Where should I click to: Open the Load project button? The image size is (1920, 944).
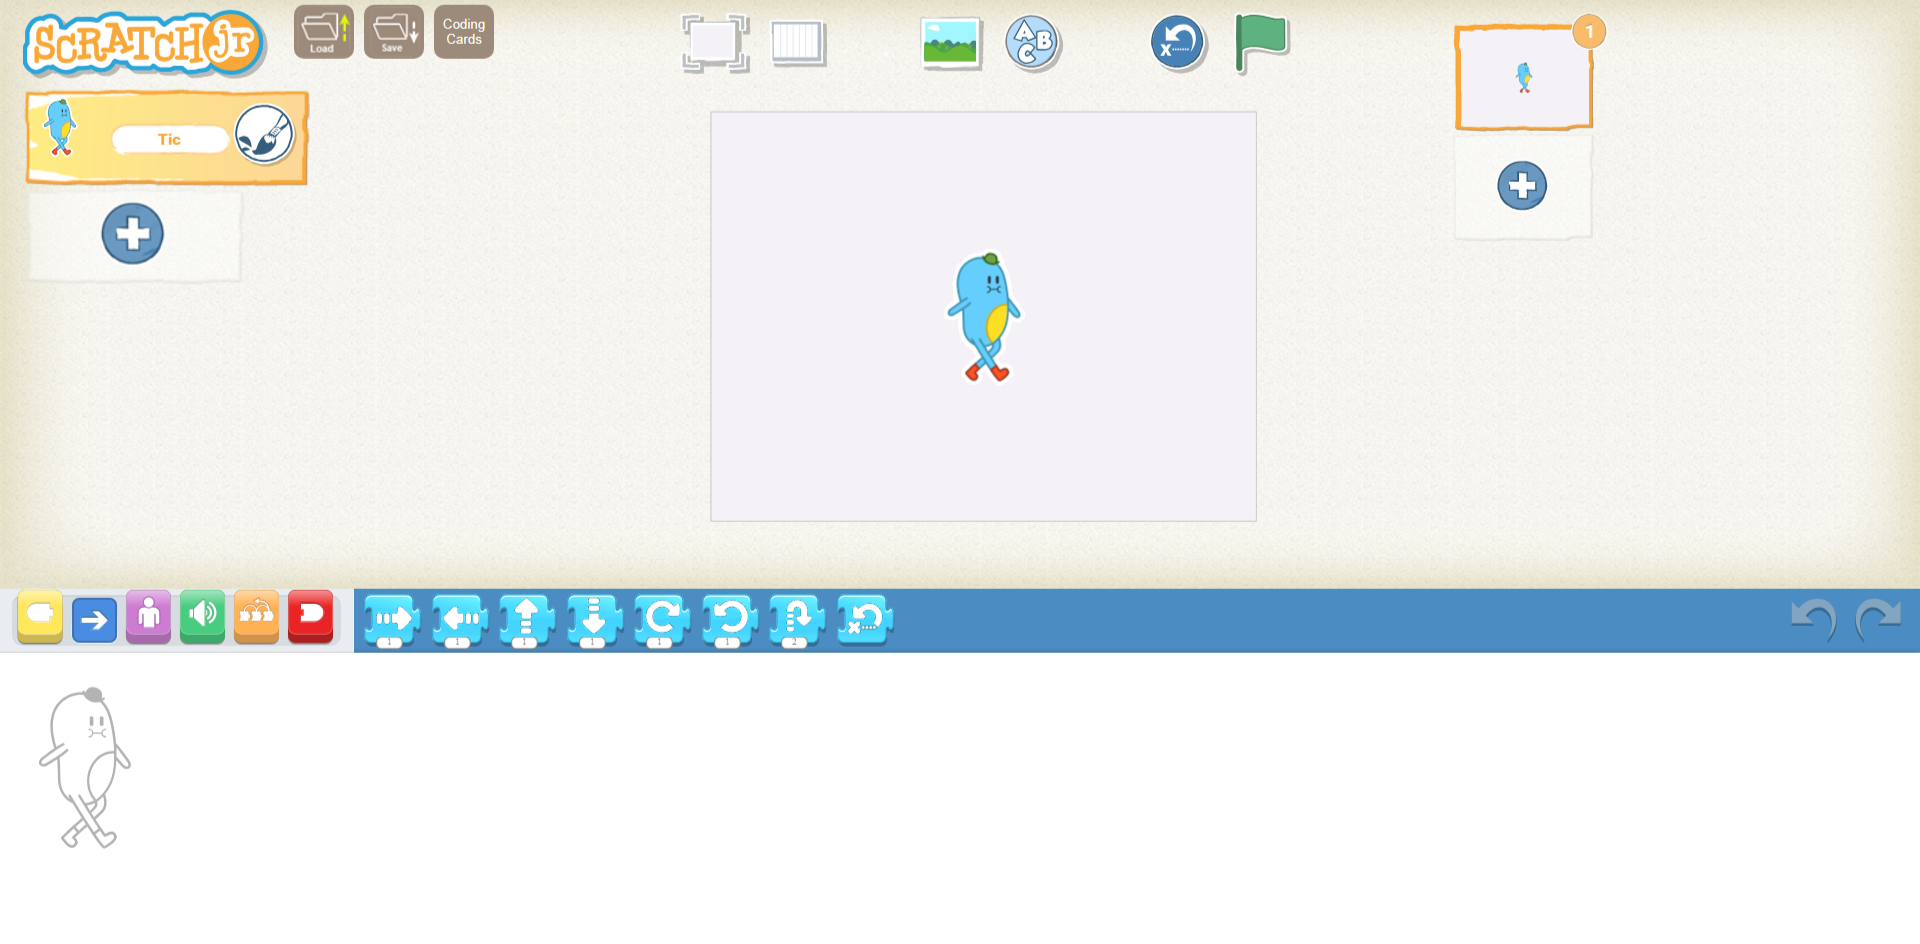coord(324,32)
